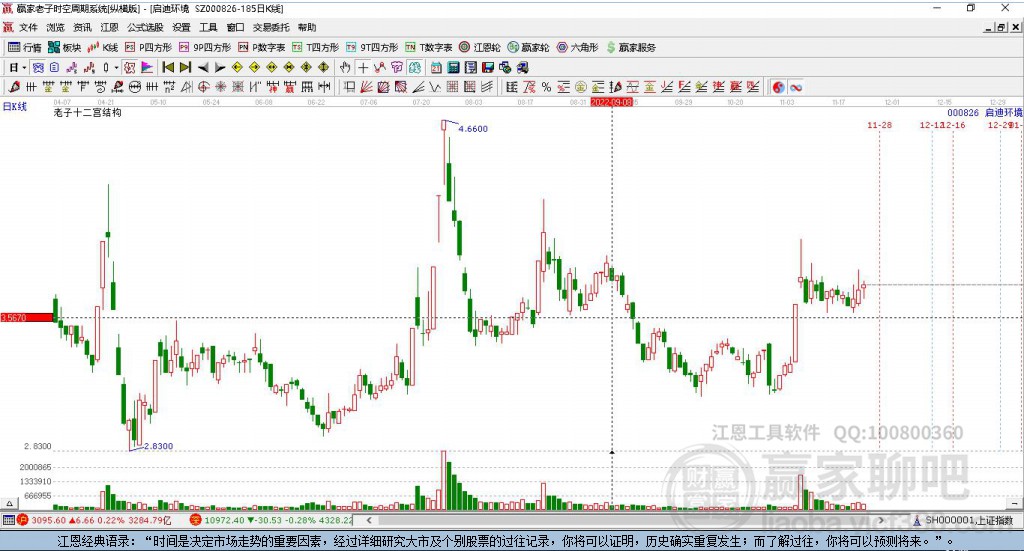Open the calculator tool icon
This screenshot has width=1024, height=551.
tap(453, 67)
